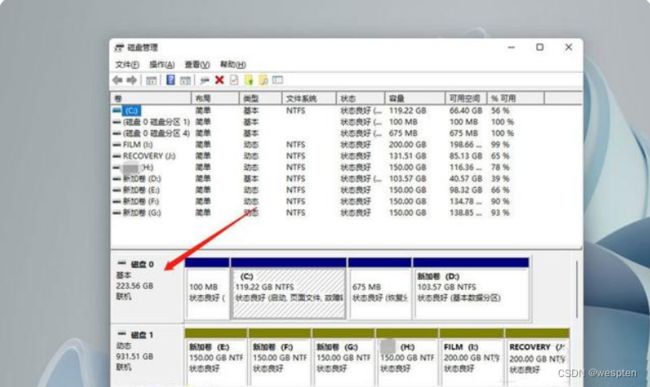The height and width of the screenshot is (387, 650).
Task: Click the drive icon of the 新加卷 (E:) row
Action: (x=117, y=190)
